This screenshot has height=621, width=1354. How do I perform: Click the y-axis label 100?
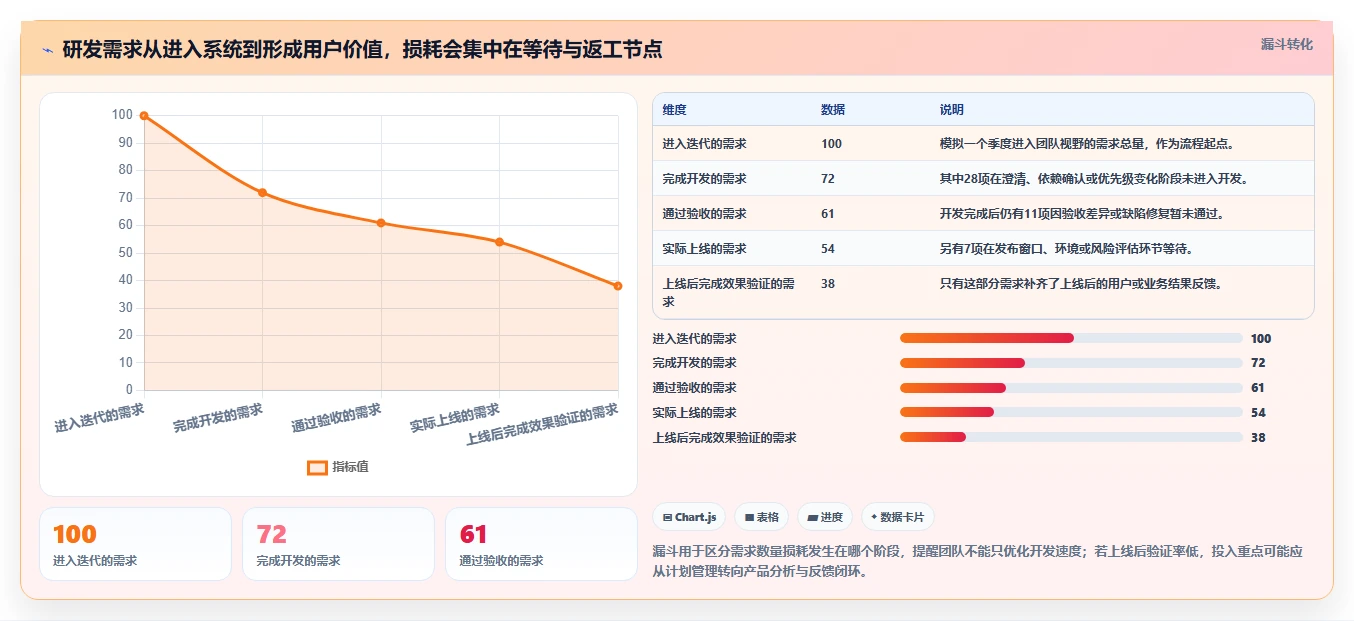(122, 115)
